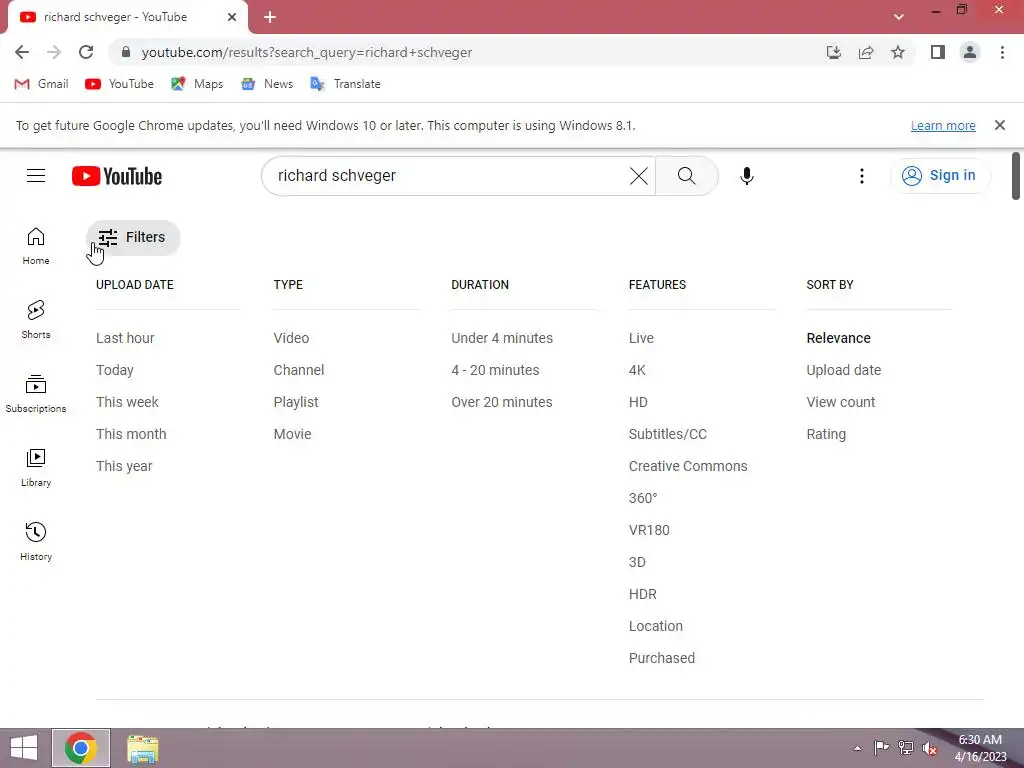Go to Home in the sidebar
Viewport: 1024px width, 768px height.
point(36,246)
